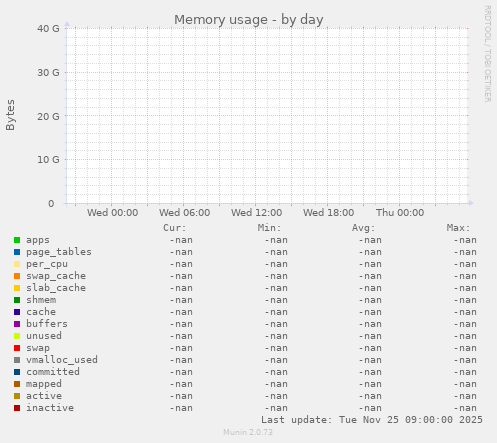Click the buffers purple swatch
The width and height of the screenshot is (497, 443).
point(17,324)
